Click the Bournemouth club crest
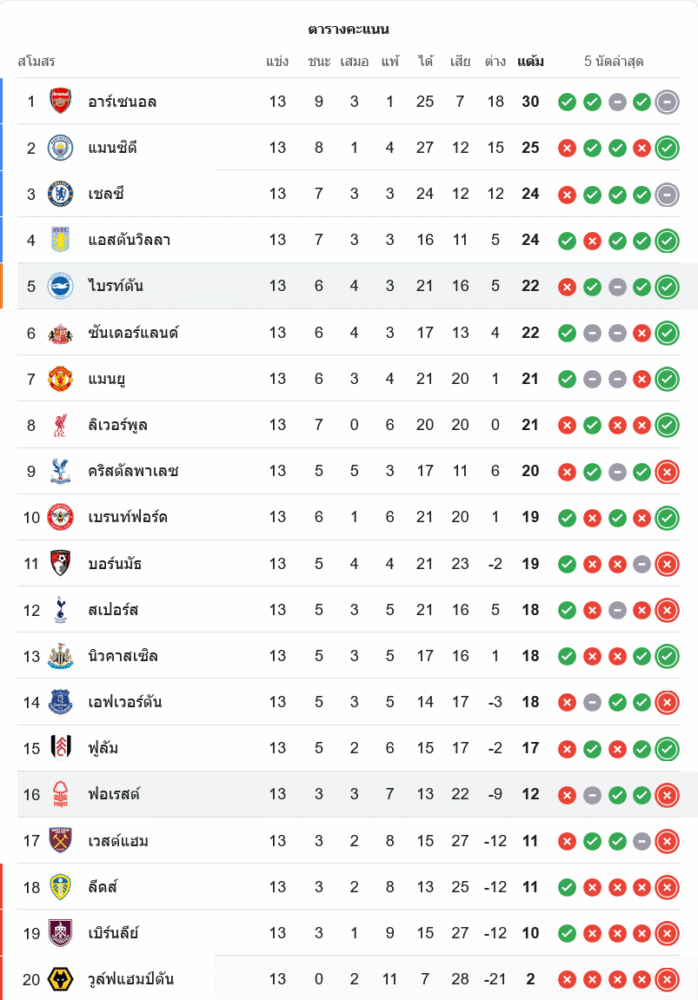Screen dimensions: 698x1000 61,563
